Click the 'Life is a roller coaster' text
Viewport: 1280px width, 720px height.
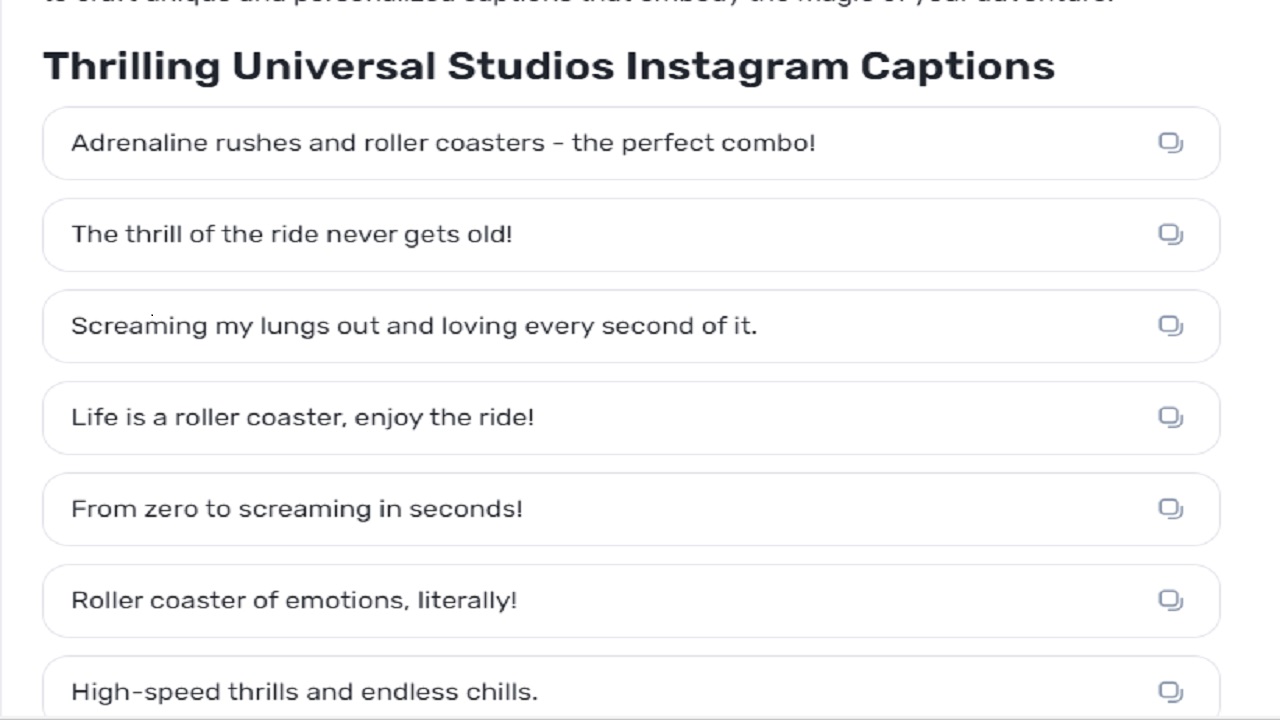[302, 417]
